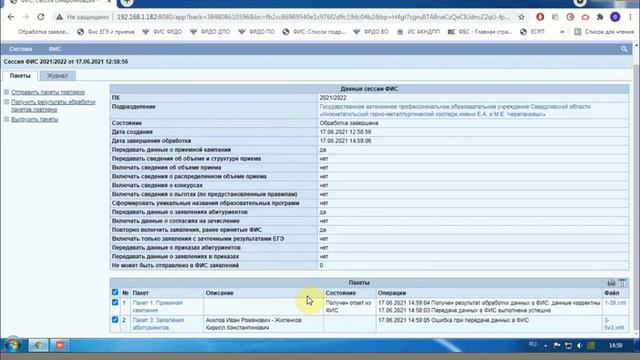Image resolution: width=640 pixels, height=360 pixels.
Task: Open the network icon in system tray
Action: (x=568, y=346)
